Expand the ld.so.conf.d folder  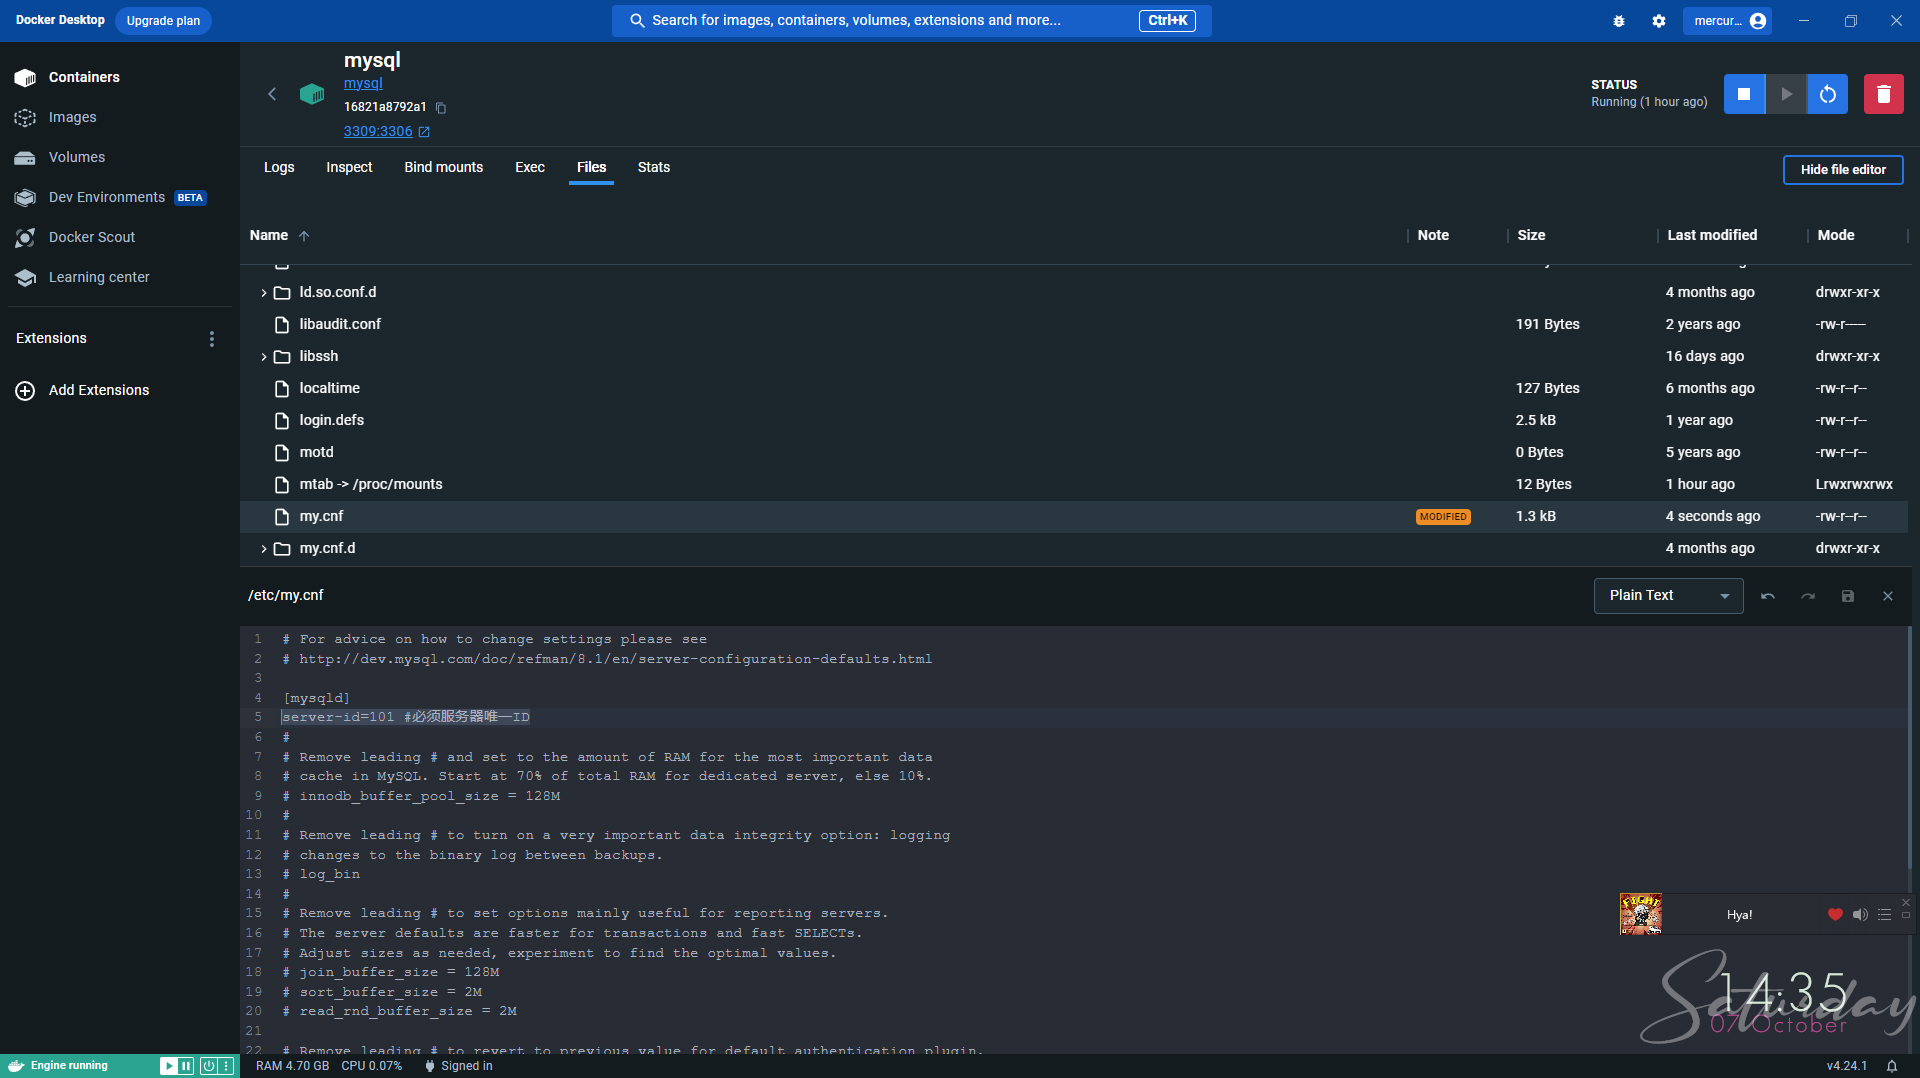point(264,293)
